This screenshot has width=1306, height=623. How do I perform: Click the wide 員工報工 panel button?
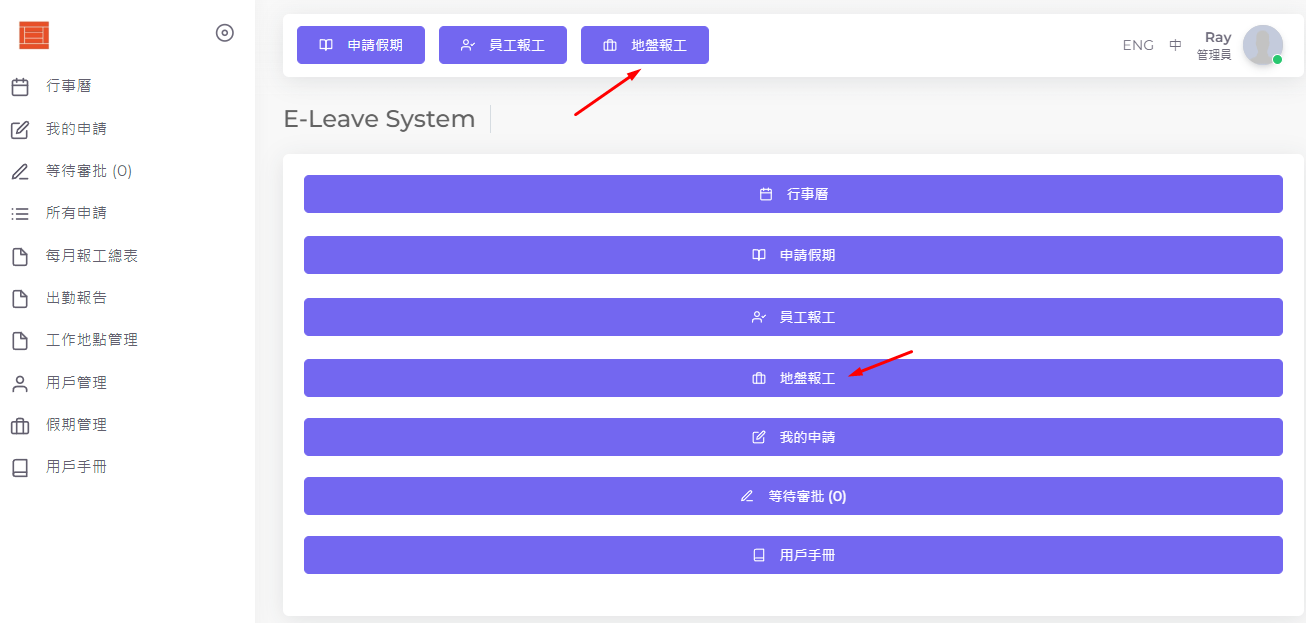pos(793,317)
